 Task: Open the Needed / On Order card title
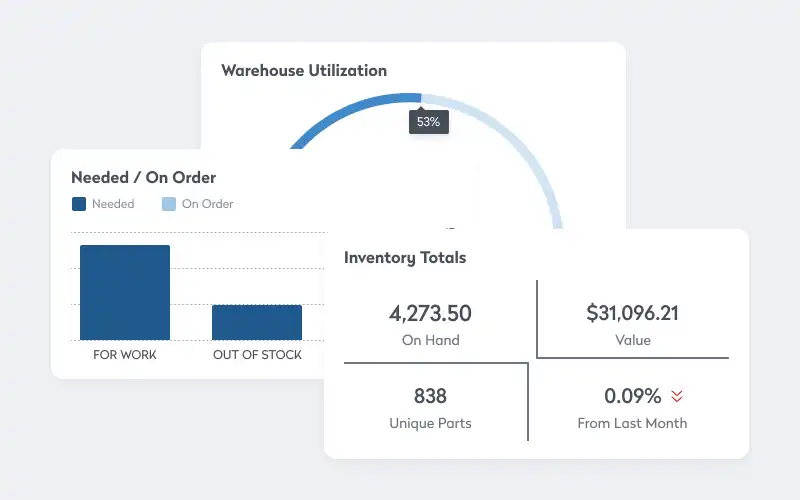[143, 178]
